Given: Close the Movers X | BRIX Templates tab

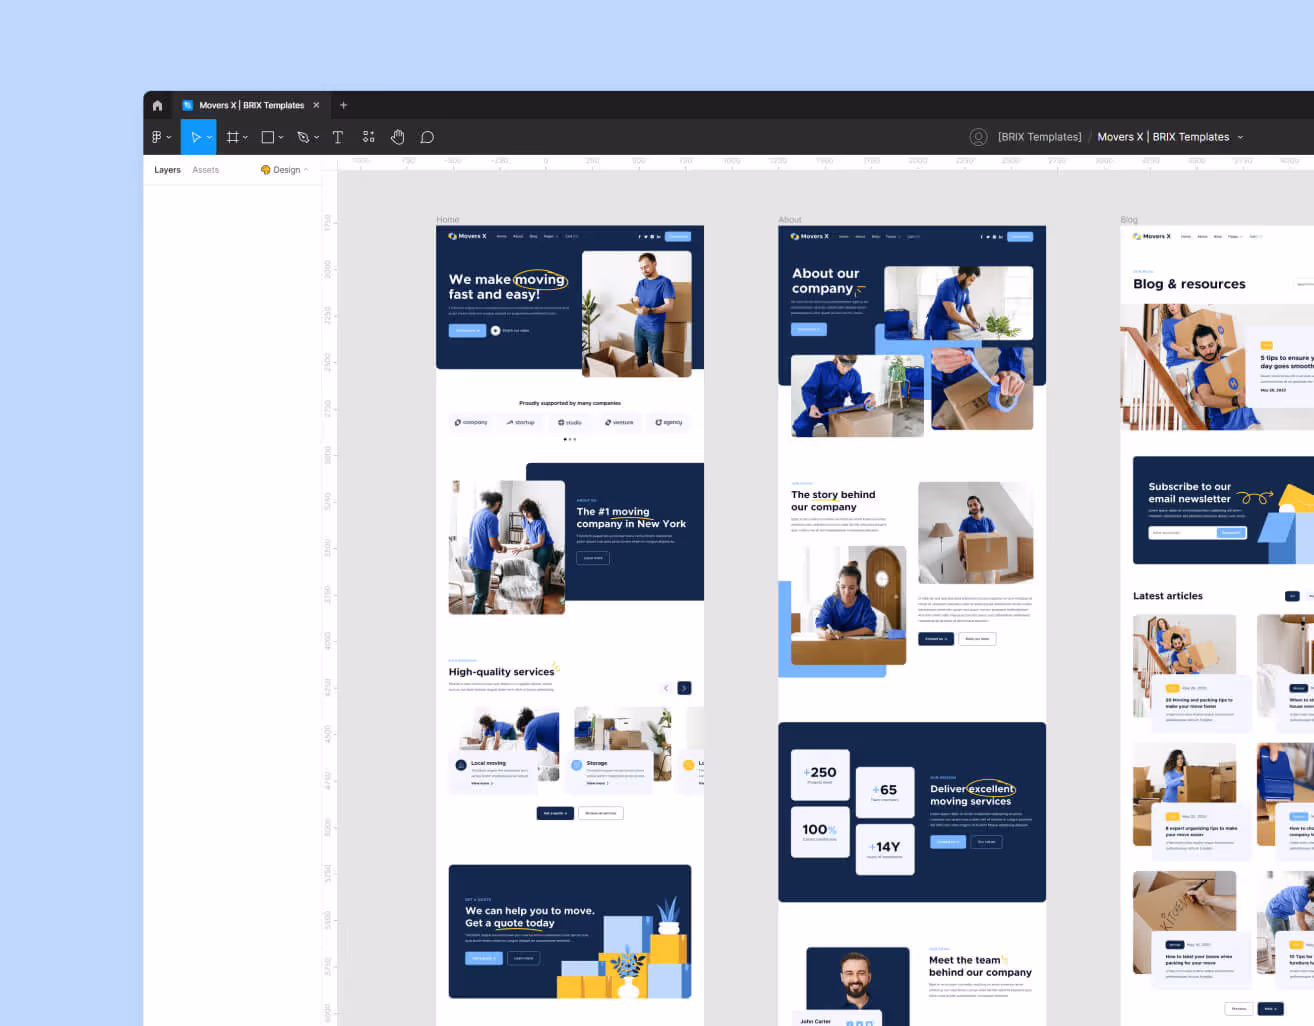Looking at the screenshot, I should 316,105.
